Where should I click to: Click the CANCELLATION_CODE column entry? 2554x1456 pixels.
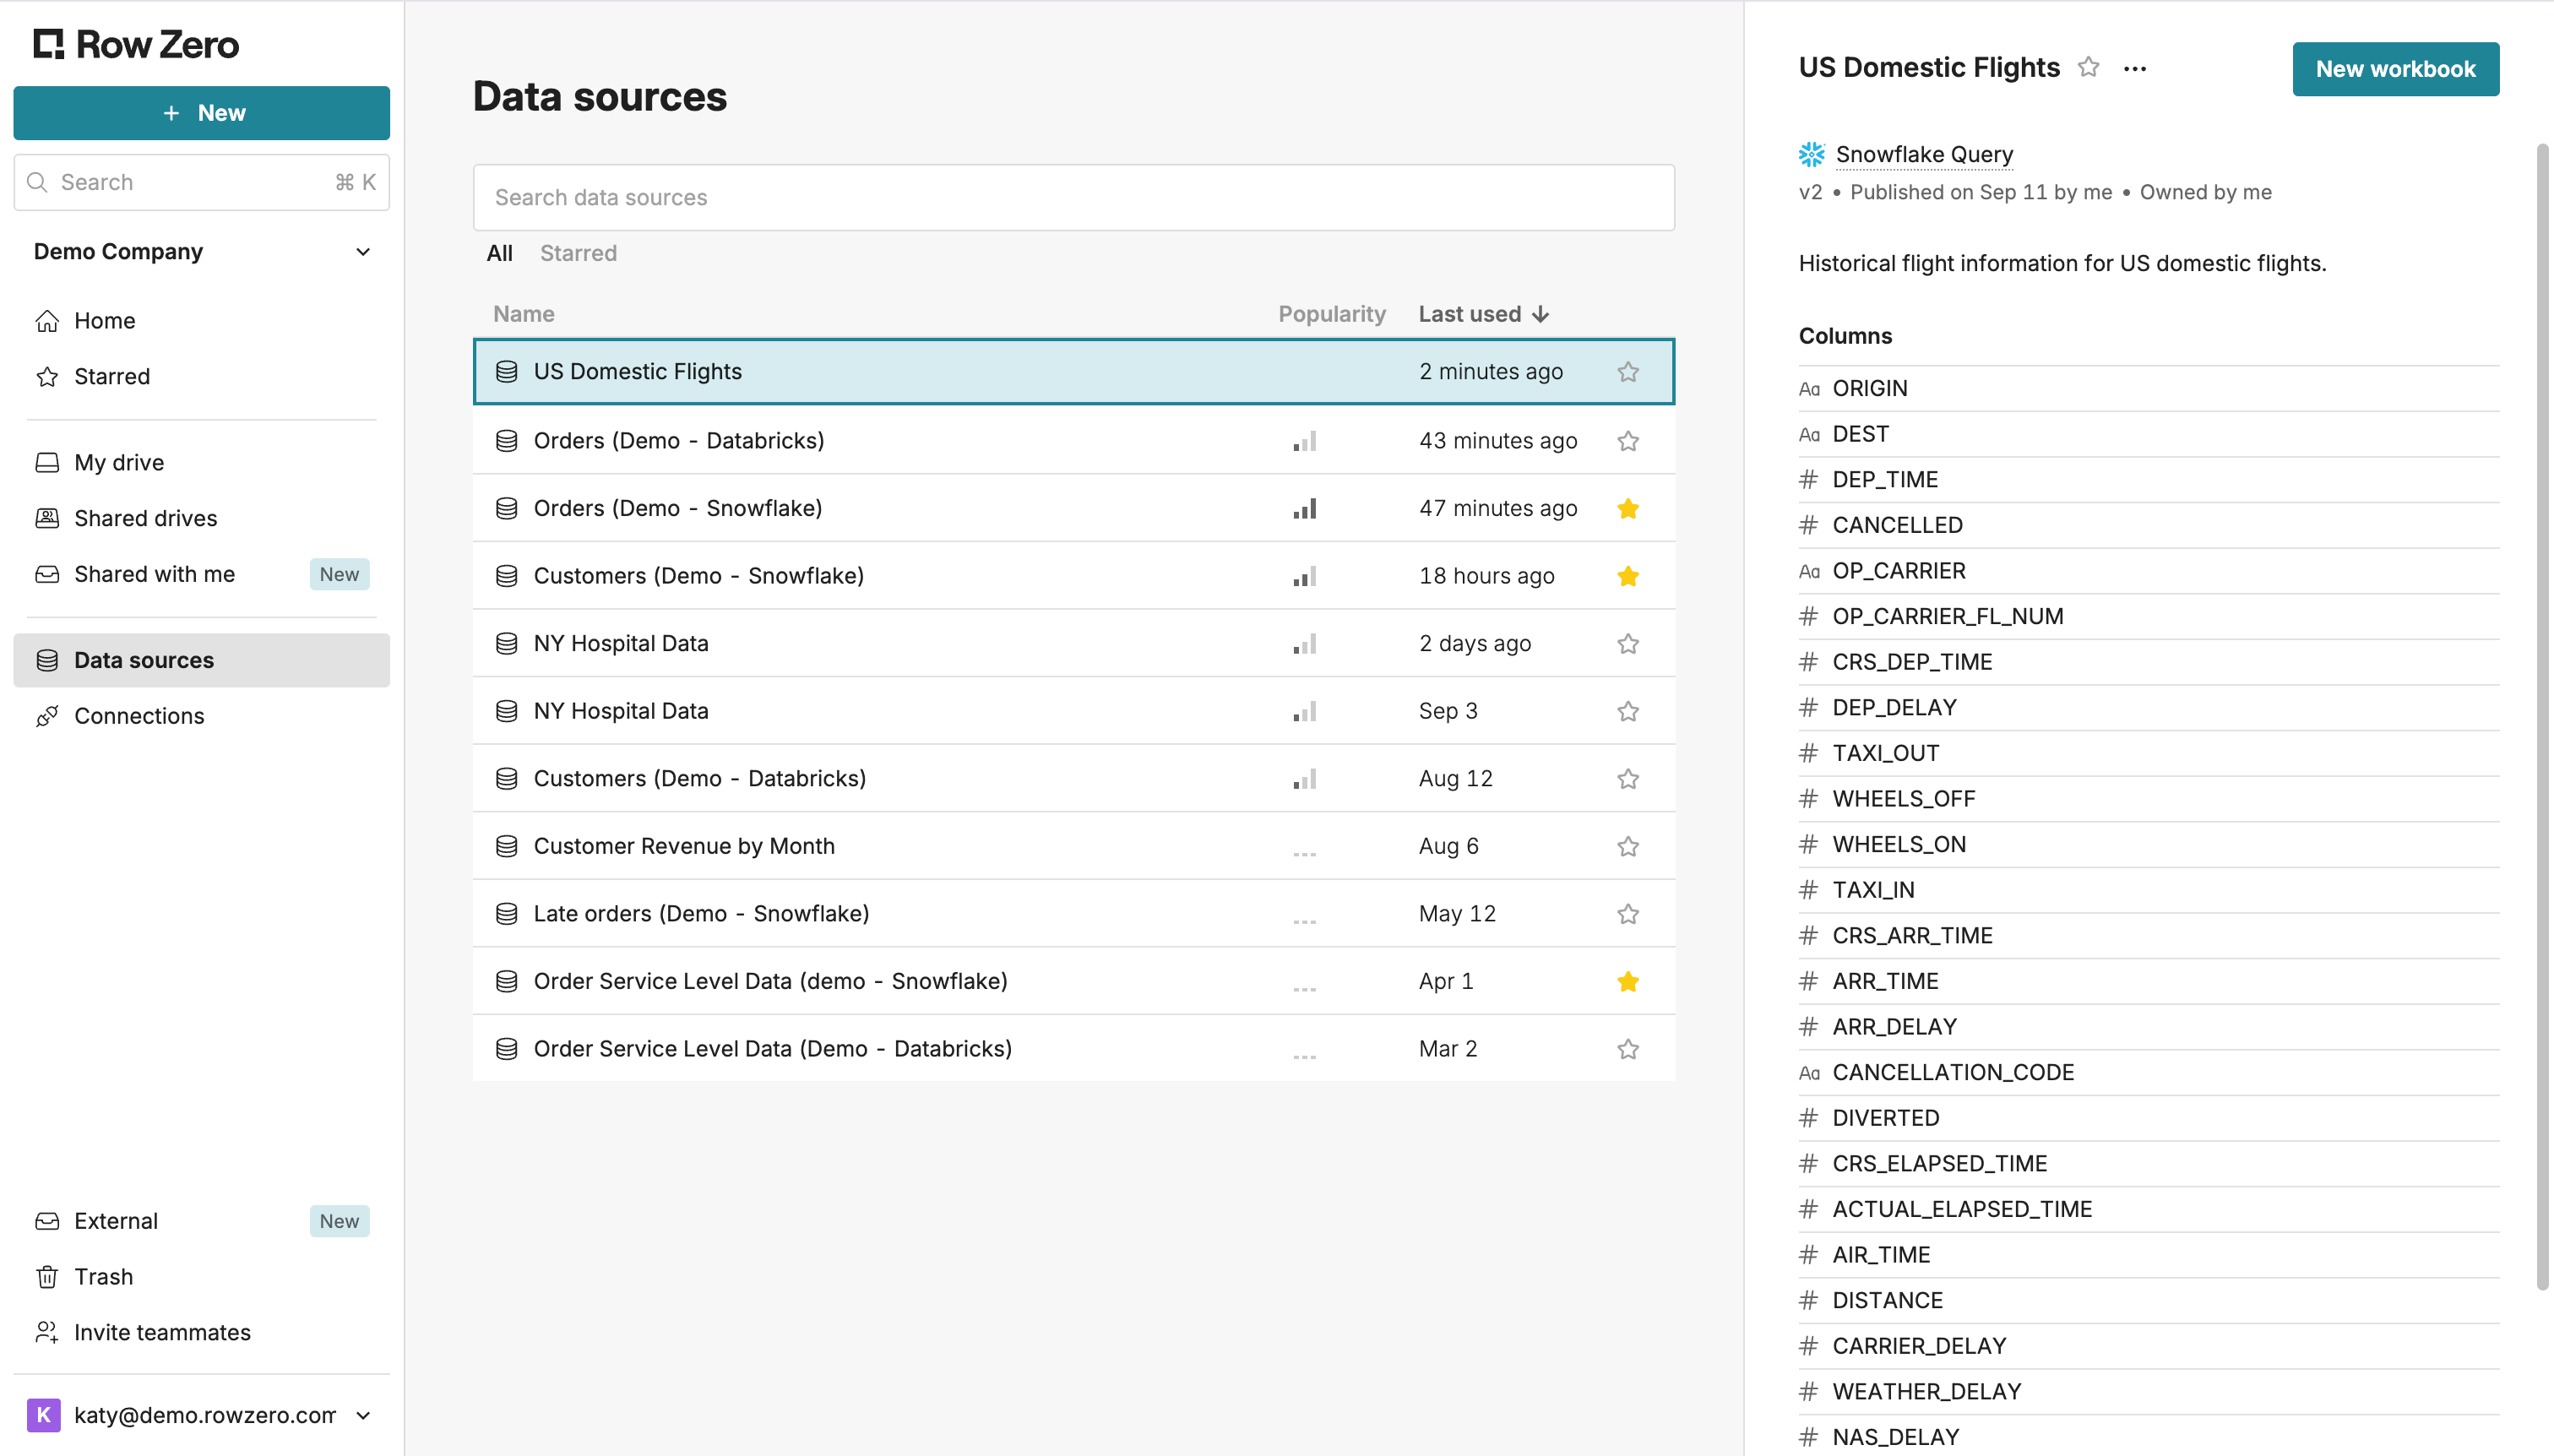[x=2148, y=1072]
